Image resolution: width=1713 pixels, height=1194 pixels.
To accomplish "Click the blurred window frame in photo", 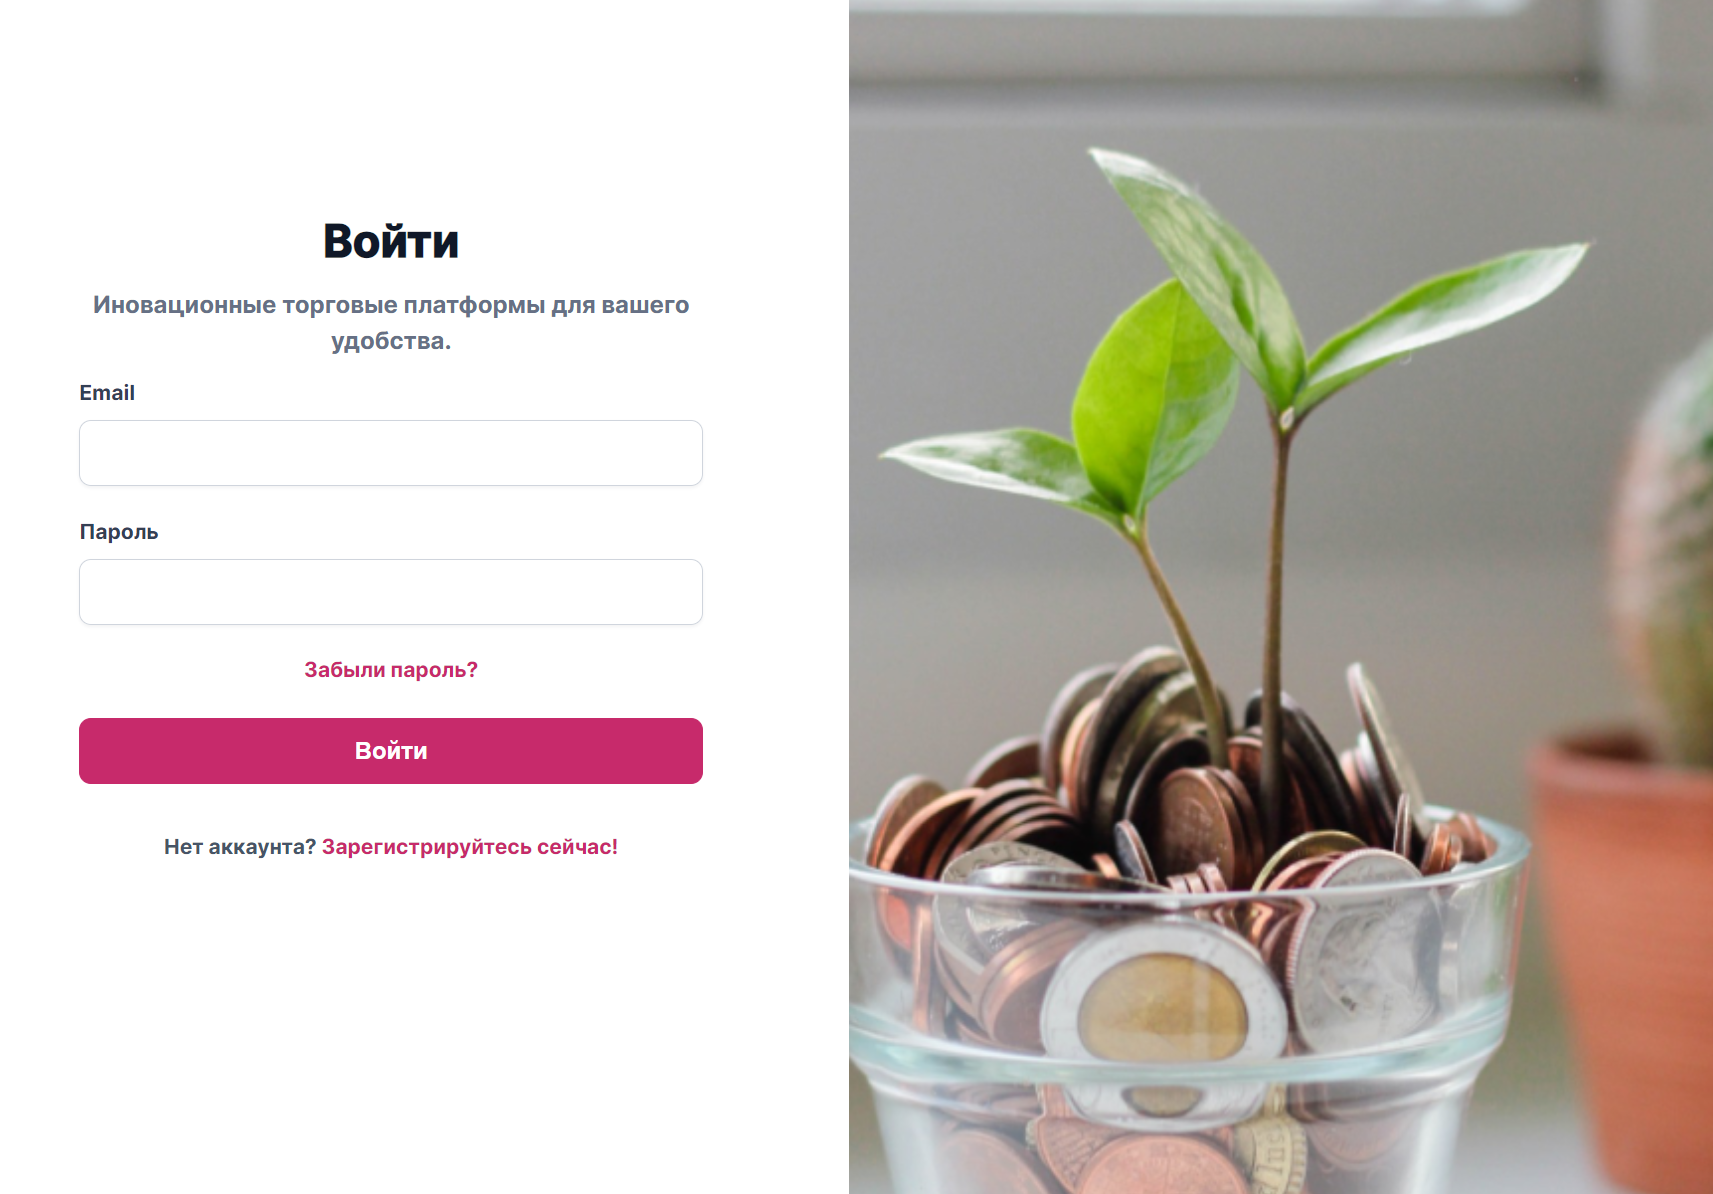I will 1280,45.
